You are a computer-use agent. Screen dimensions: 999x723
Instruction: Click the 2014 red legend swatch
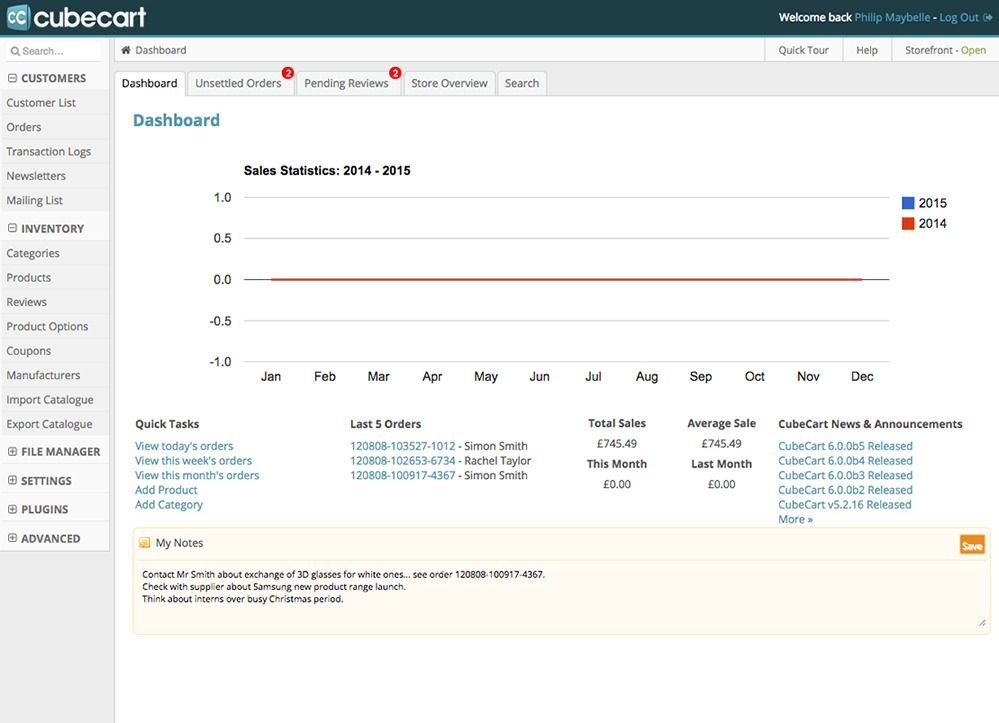[x=908, y=224]
